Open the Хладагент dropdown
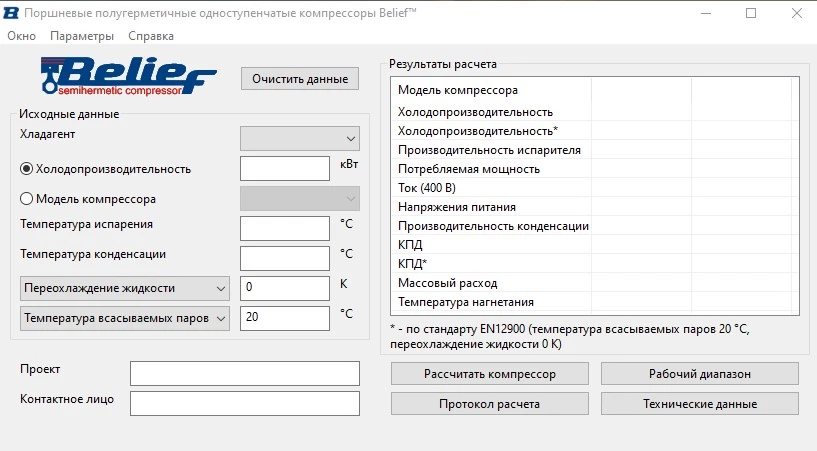The height and width of the screenshot is (451, 817). pyautogui.click(x=300, y=139)
